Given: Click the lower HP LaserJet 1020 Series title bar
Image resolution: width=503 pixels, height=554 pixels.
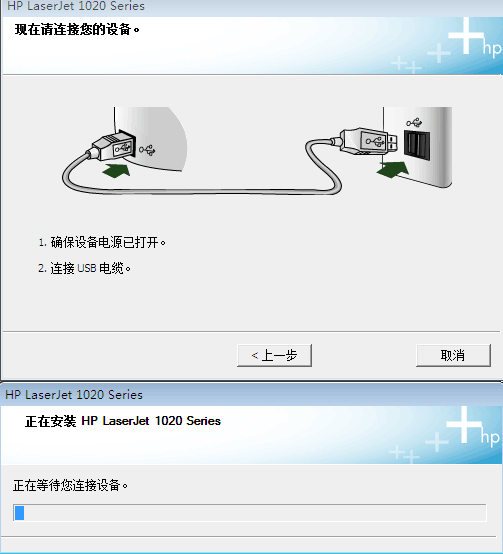Looking at the screenshot, I should click(x=252, y=395).
